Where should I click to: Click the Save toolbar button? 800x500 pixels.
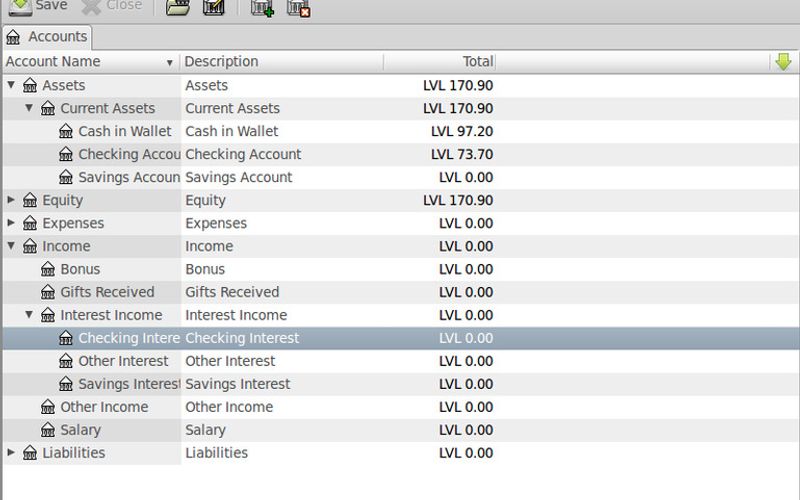pyautogui.click(x=38, y=6)
